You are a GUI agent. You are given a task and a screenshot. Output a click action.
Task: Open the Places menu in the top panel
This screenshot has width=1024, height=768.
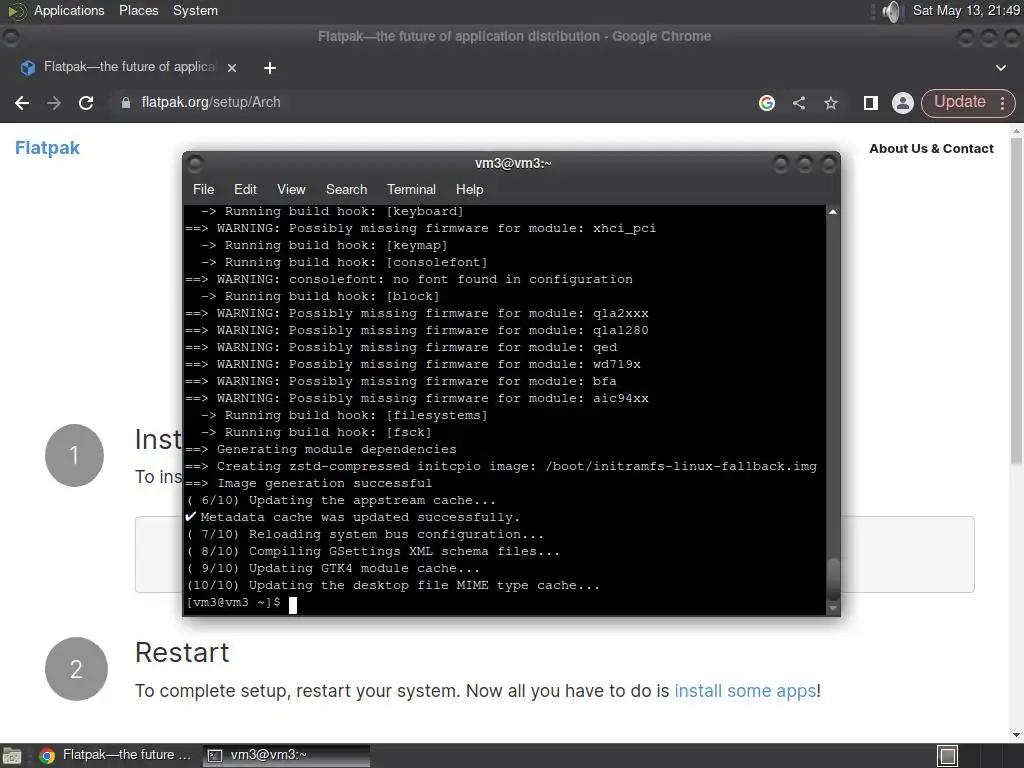point(138,10)
